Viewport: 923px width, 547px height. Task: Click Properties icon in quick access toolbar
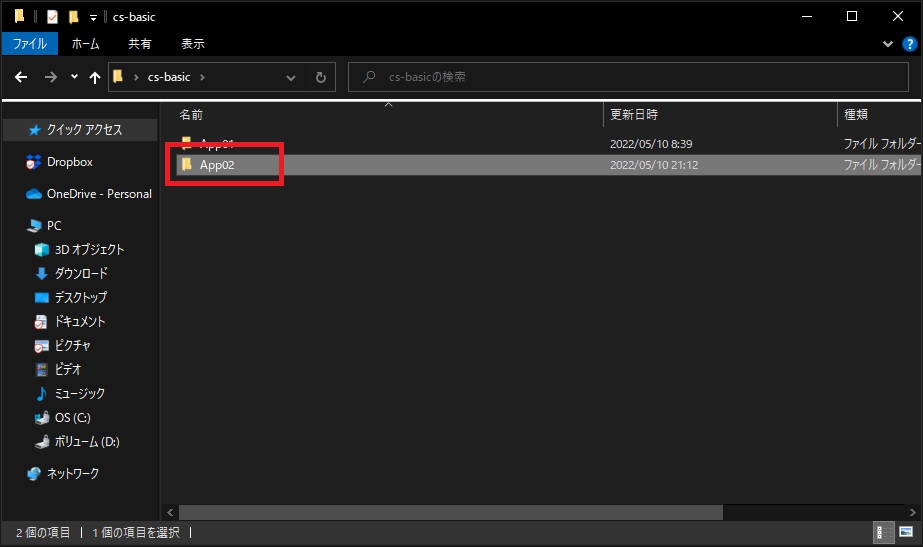pos(52,17)
